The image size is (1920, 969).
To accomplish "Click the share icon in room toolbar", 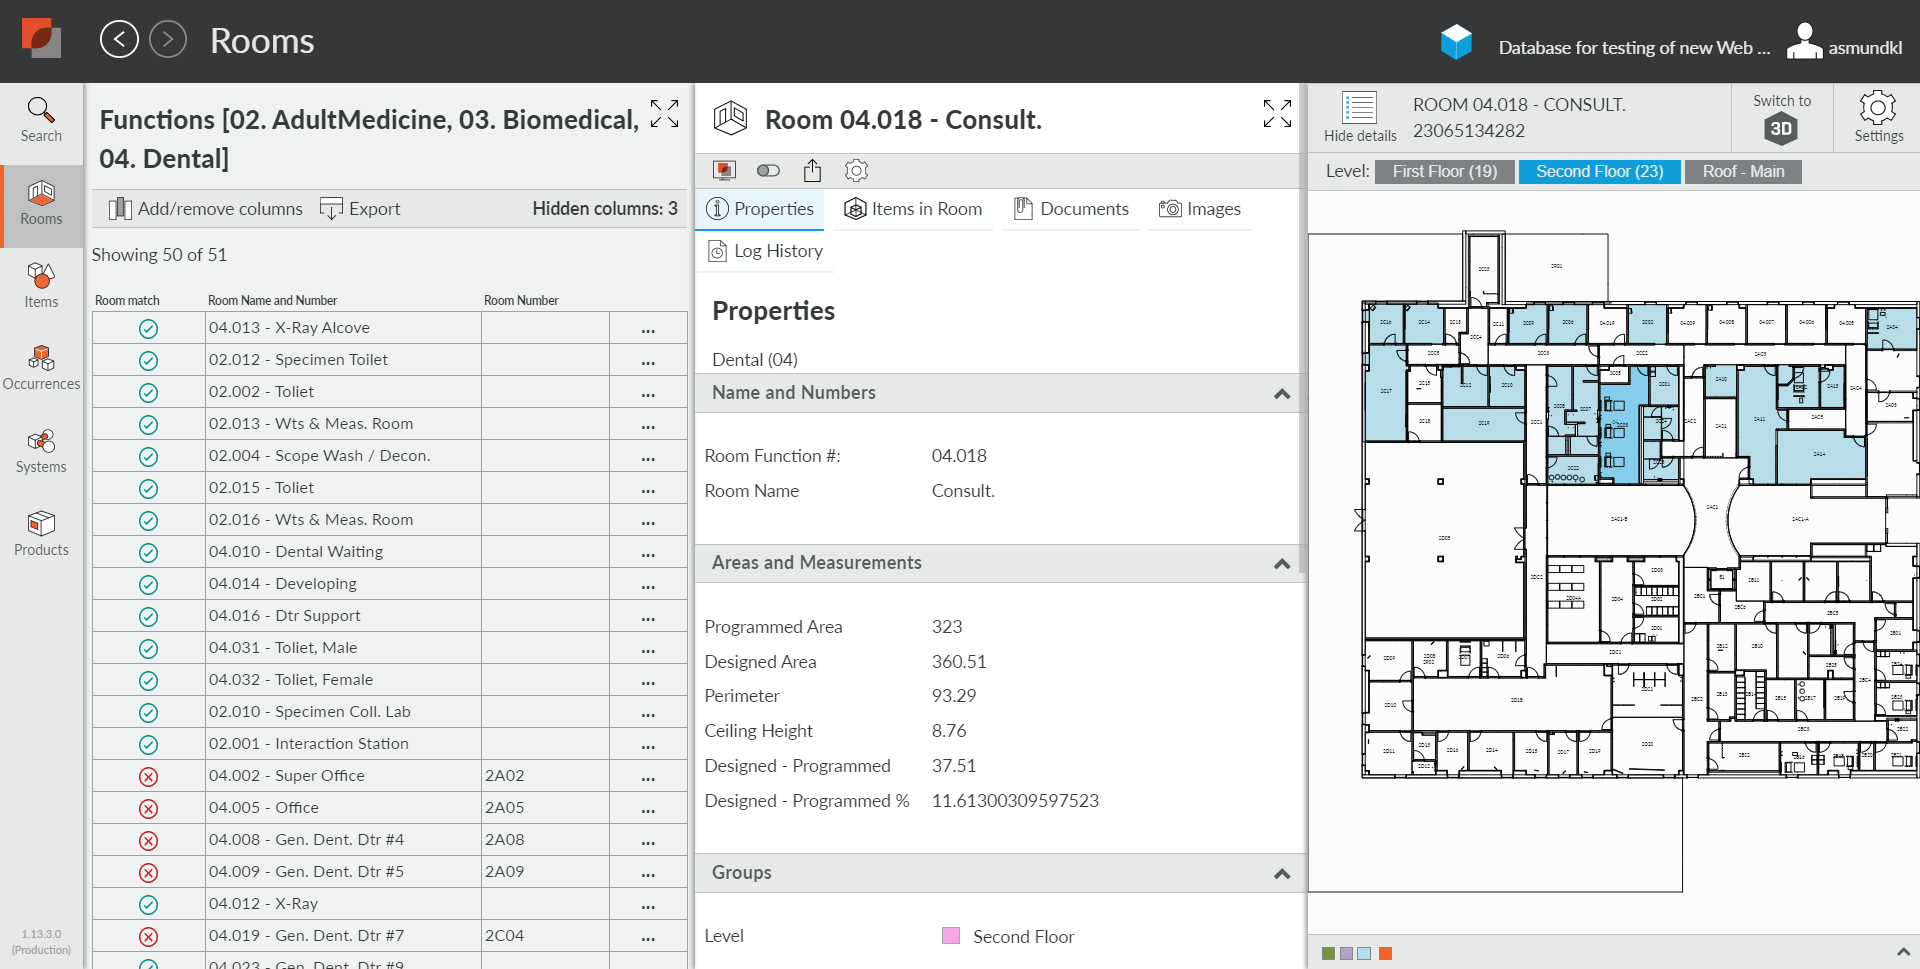I will (812, 171).
